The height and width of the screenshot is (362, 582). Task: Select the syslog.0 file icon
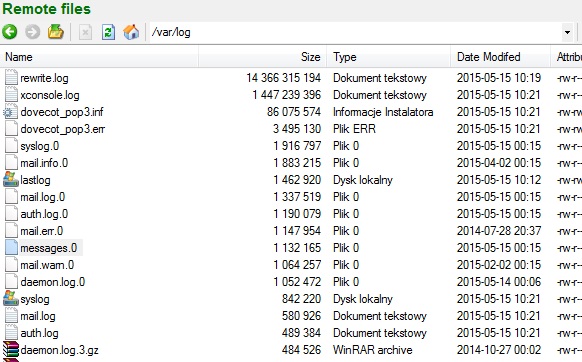point(11,146)
